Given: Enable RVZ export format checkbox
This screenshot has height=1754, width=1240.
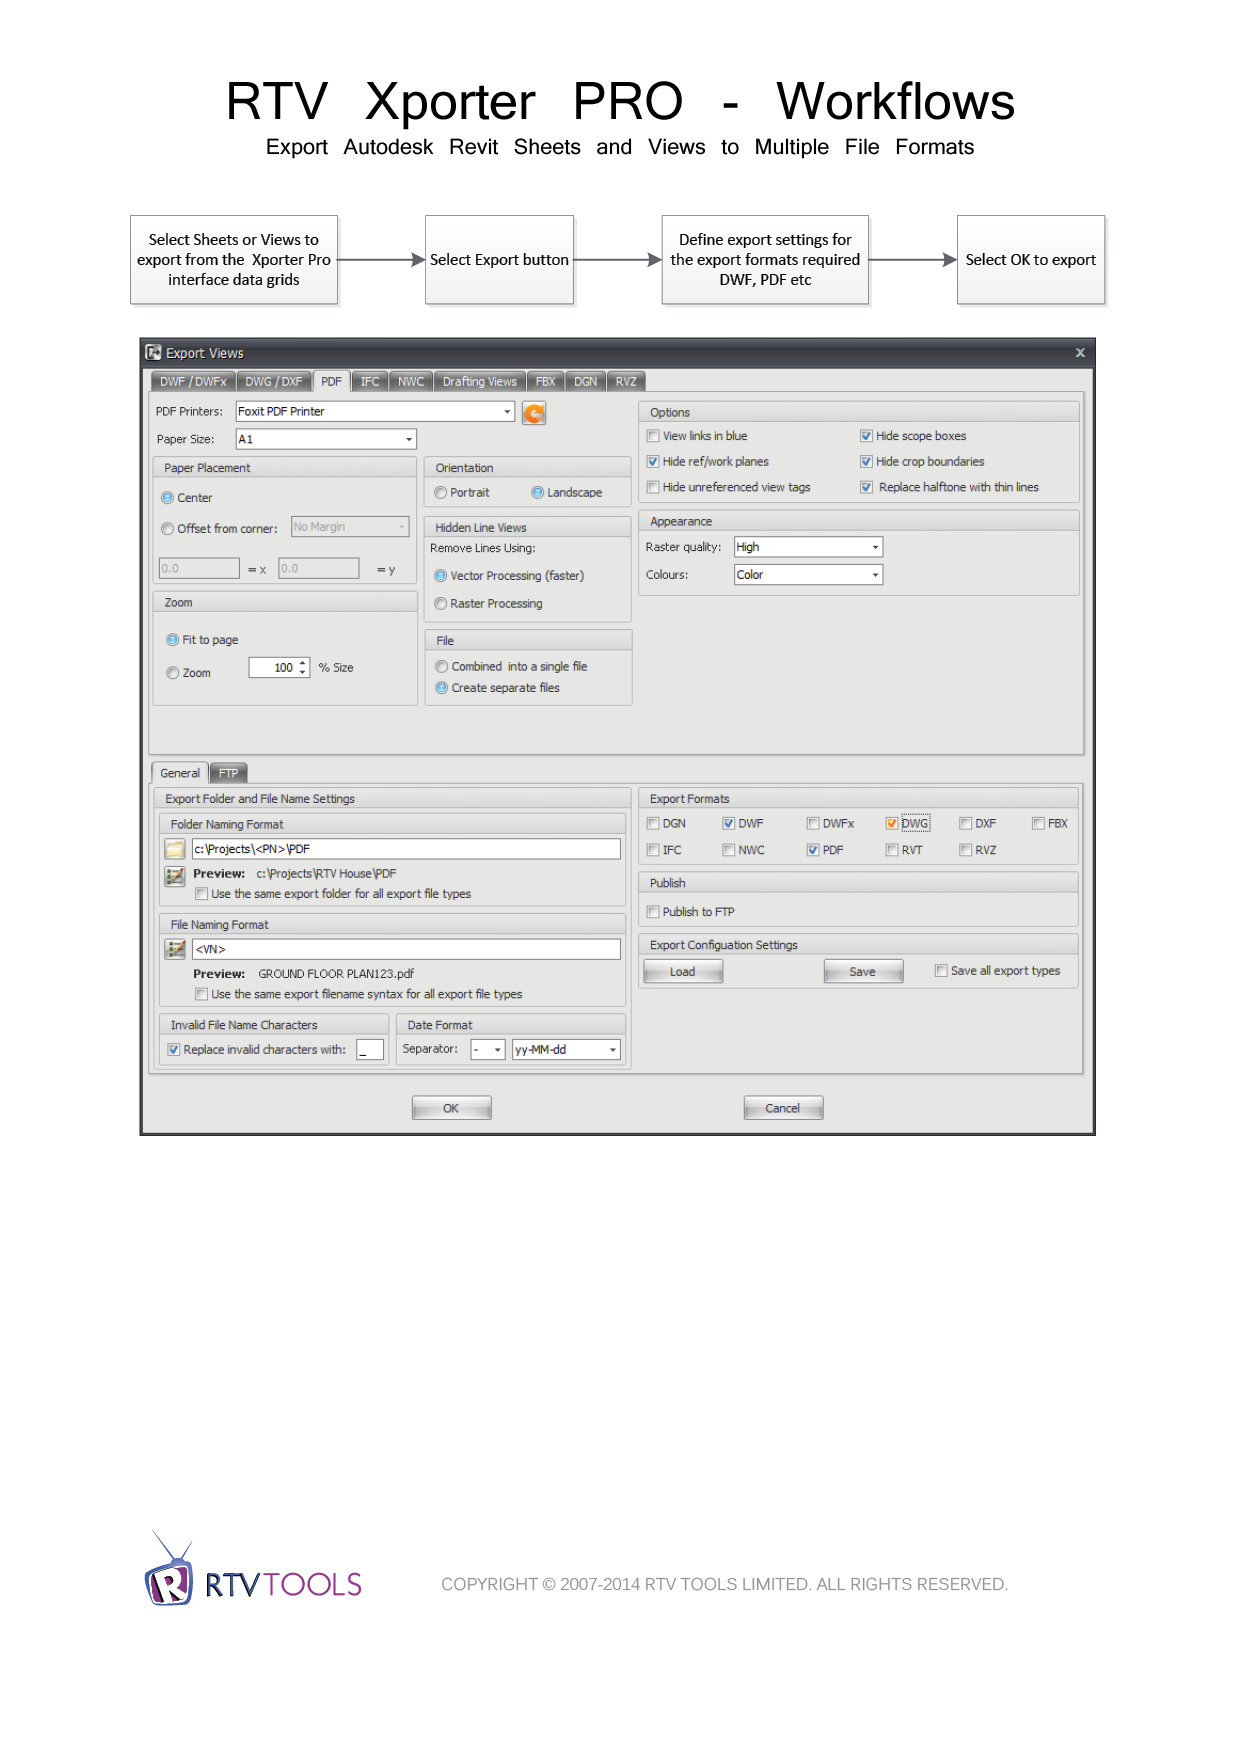Looking at the screenshot, I should tap(966, 850).
